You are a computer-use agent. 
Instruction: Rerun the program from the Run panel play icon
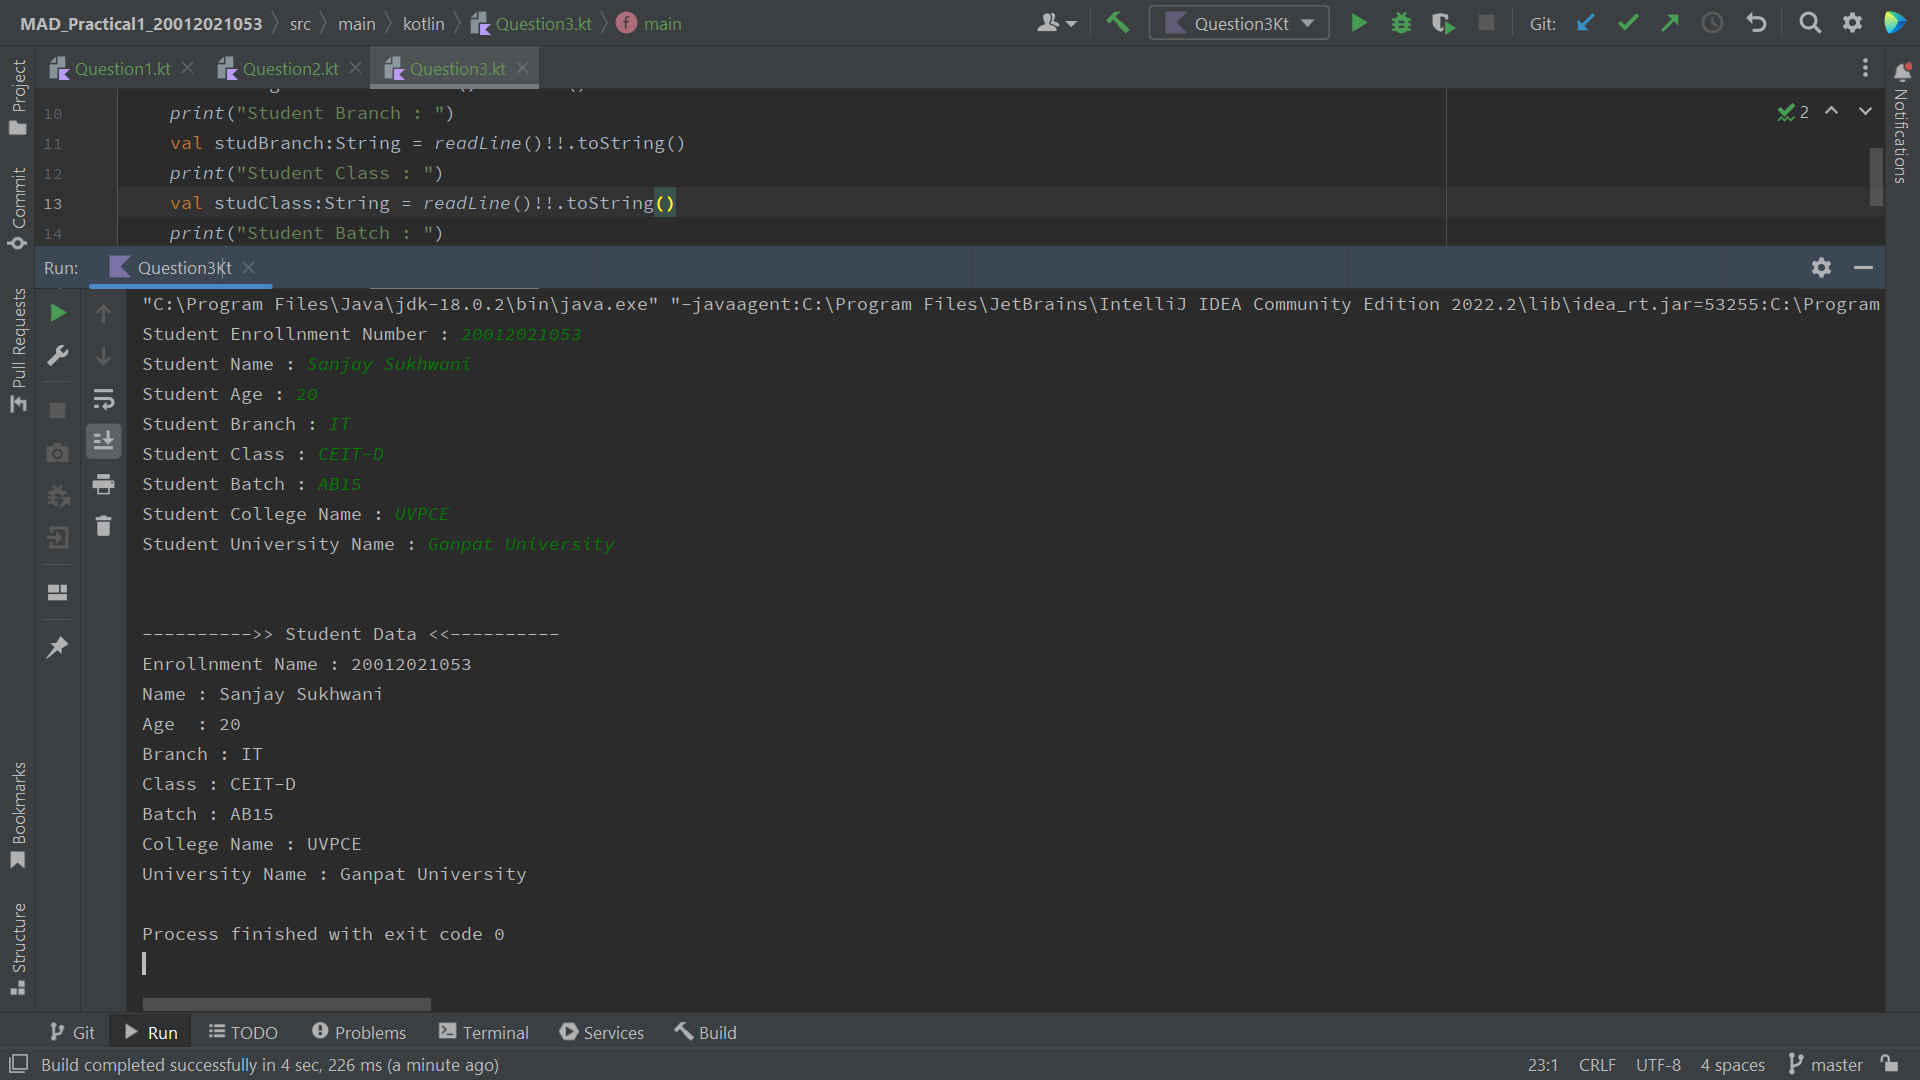(x=57, y=312)
